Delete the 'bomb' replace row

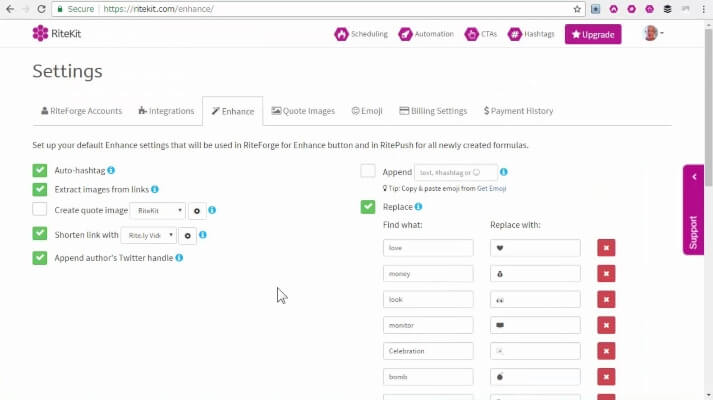(x=606, y=377)
